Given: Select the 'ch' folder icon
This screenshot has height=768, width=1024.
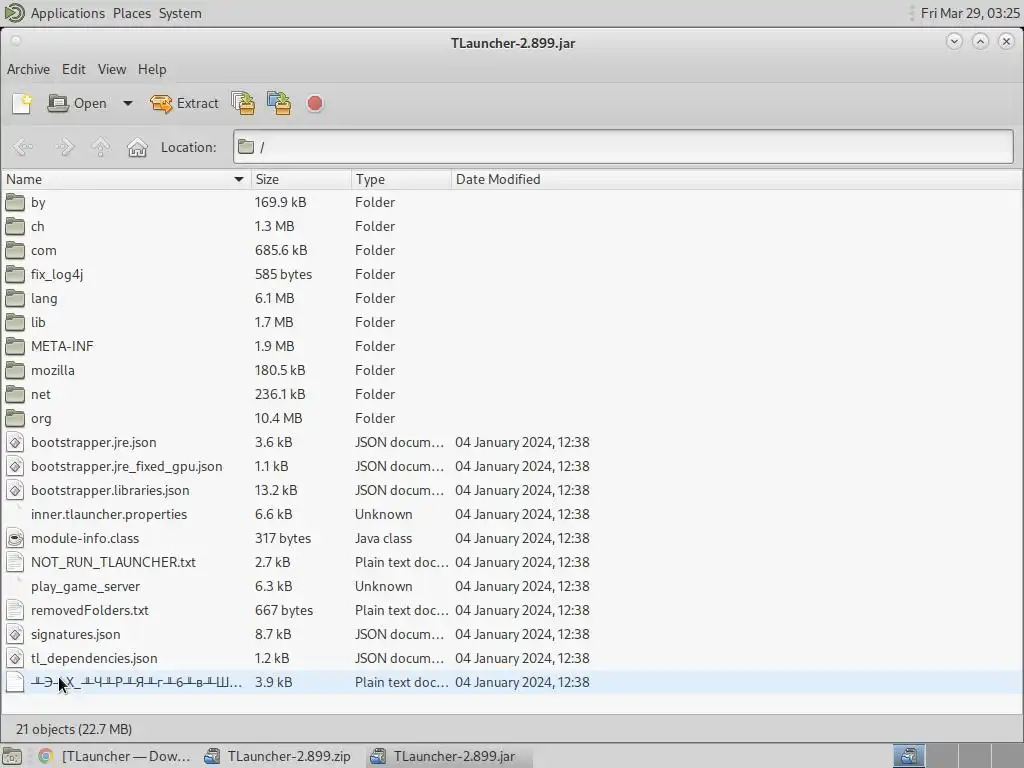Looking at the screenshot, I should pos(15,227).
